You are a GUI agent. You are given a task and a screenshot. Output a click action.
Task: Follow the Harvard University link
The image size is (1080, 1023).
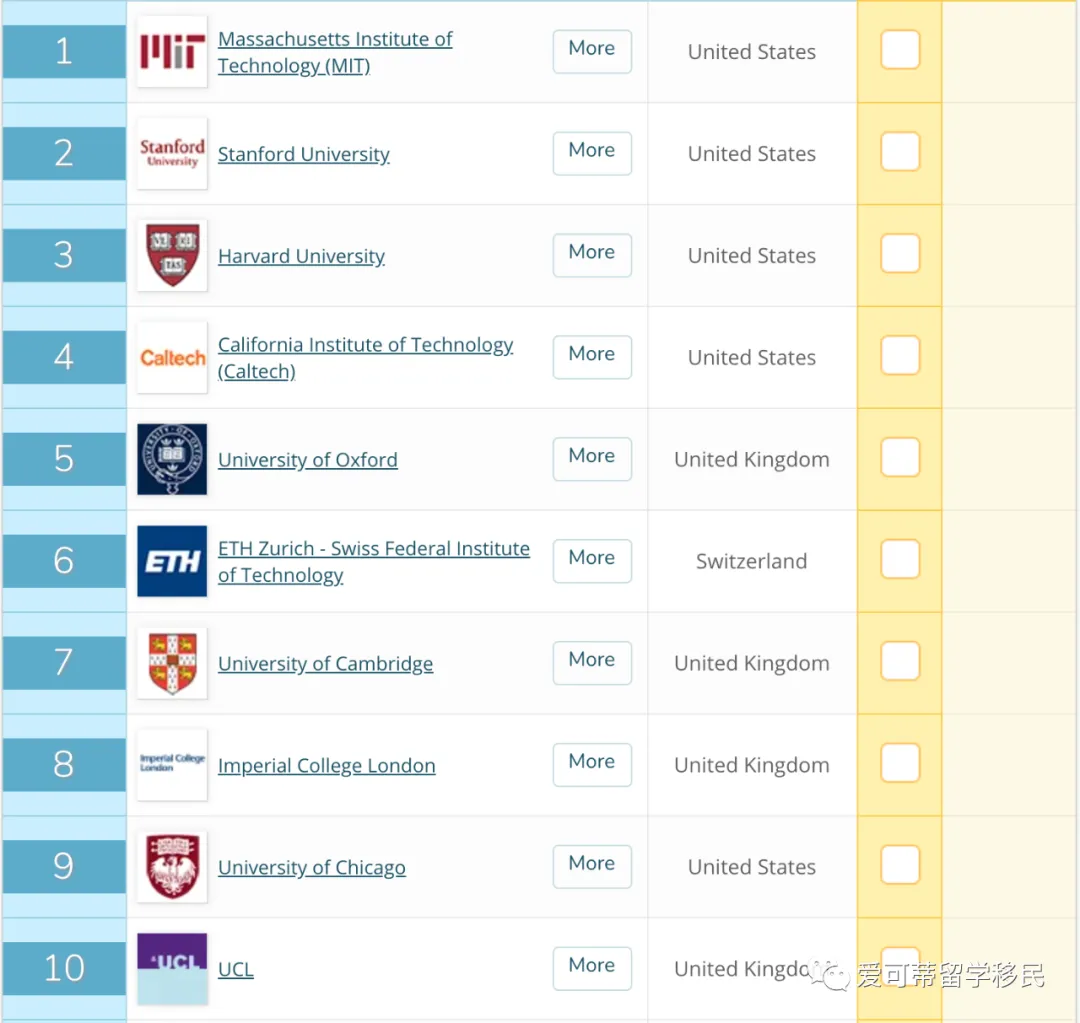(x=301, y=256)
